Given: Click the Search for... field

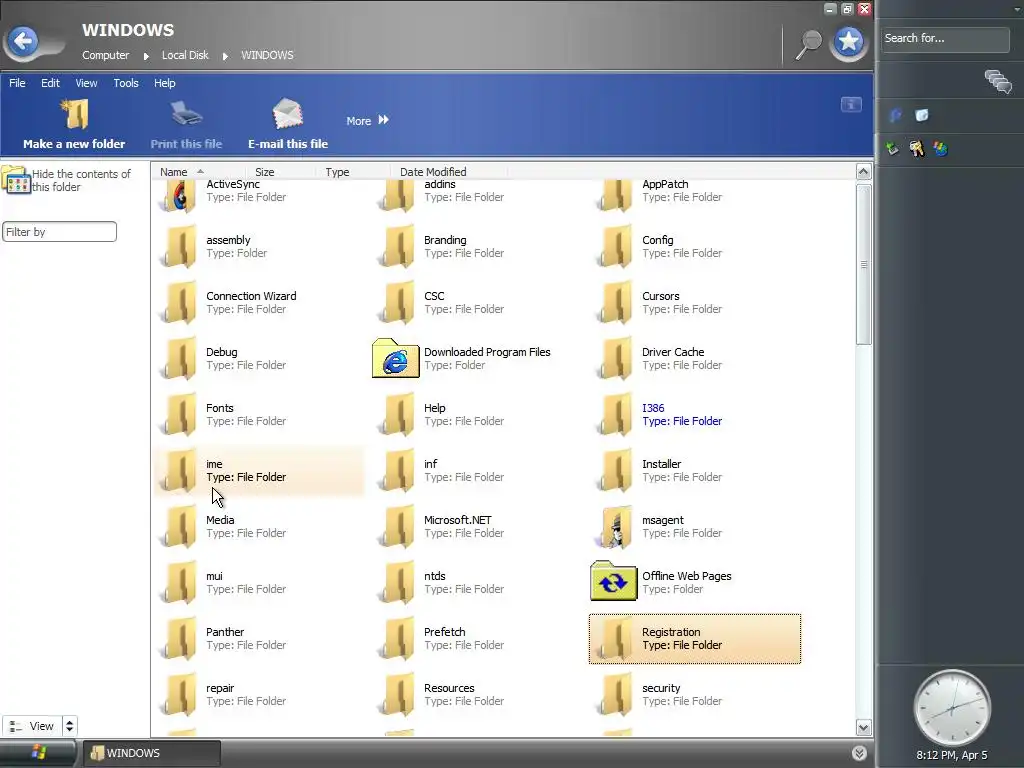Looking at the screenshot, I should 944,39.
